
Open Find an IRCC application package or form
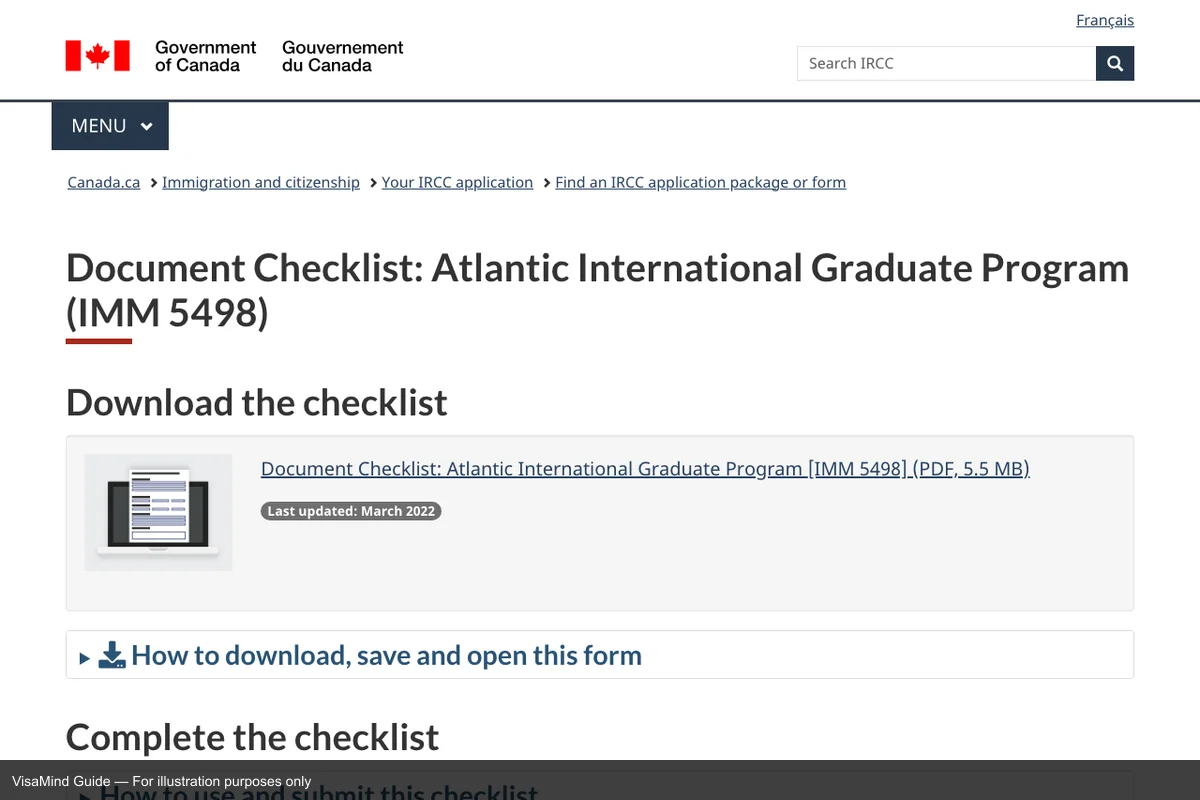(700, 183)
